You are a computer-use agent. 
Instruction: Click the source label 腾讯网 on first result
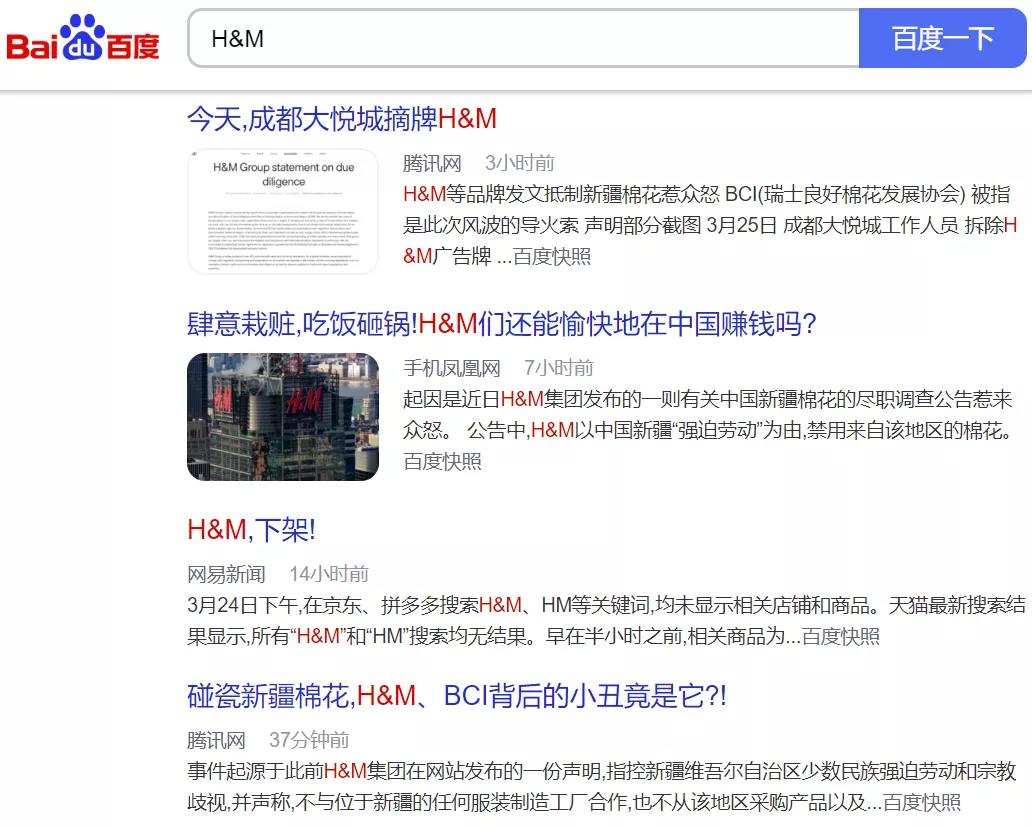pos(432,162)
